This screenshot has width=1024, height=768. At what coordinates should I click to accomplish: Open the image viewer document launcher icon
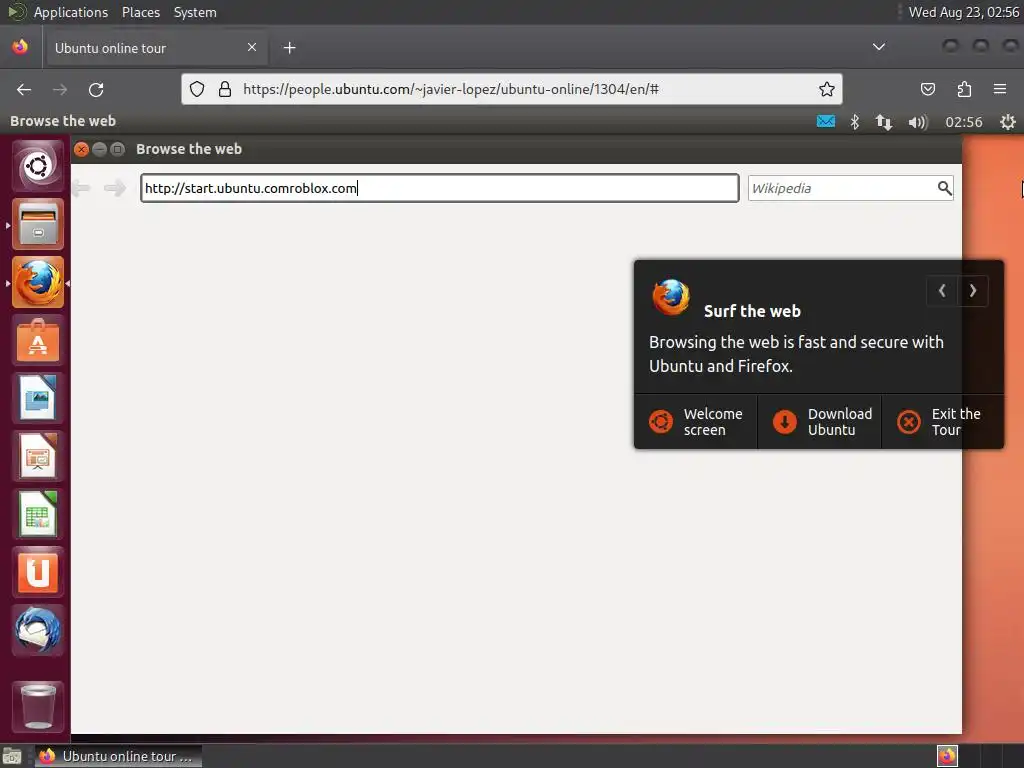(38, 398)
